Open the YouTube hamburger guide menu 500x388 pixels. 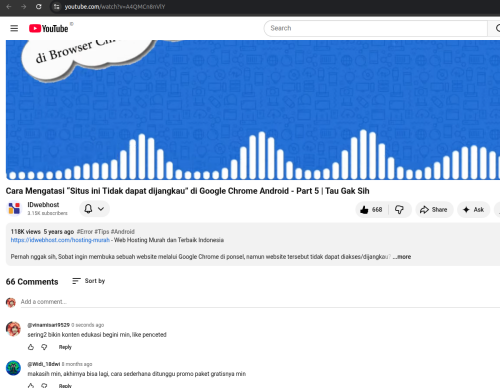click(14, 28)
